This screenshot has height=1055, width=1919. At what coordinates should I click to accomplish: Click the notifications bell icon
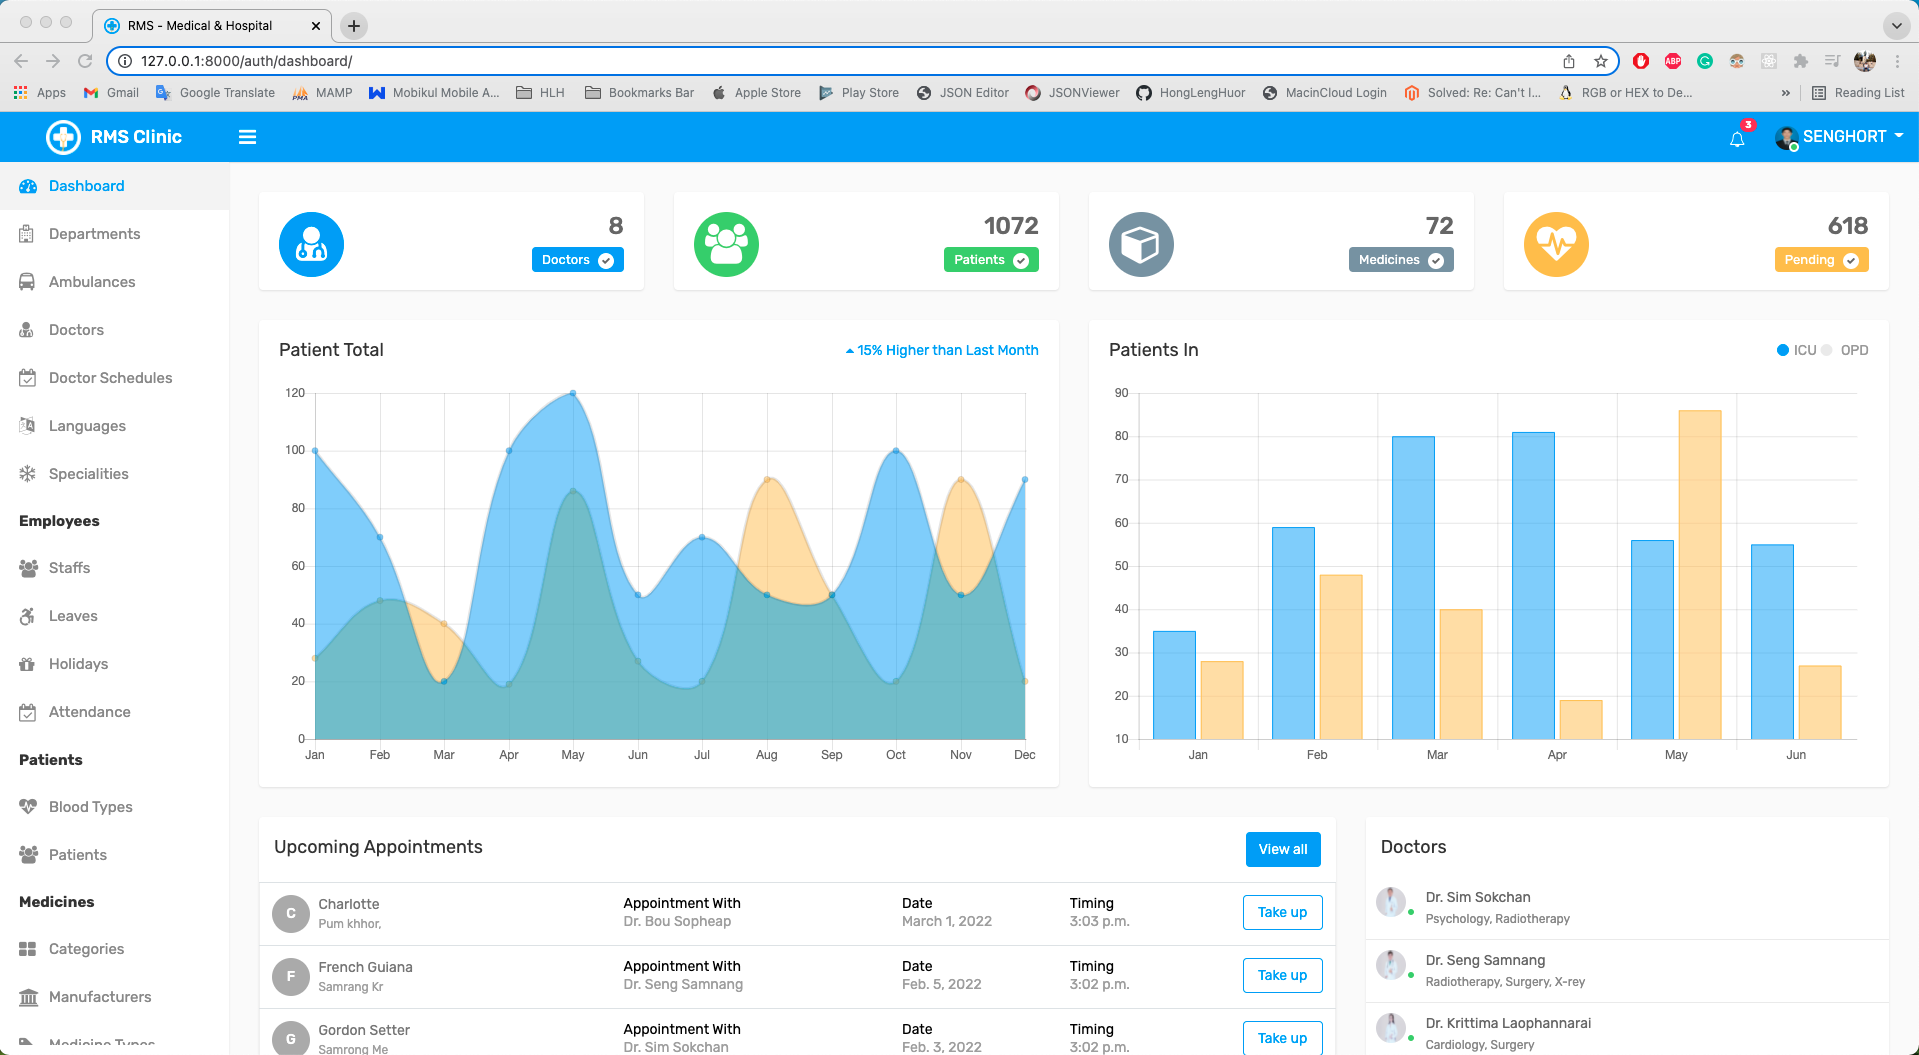(1736, 139)
